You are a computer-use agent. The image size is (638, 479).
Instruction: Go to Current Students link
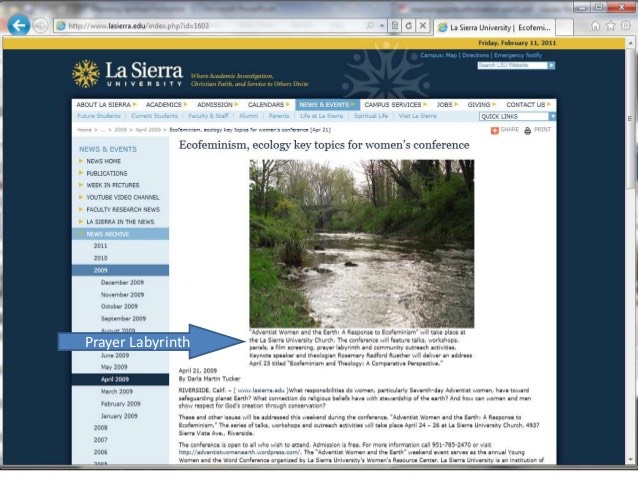pyautogui.click(x=155, y=116)
